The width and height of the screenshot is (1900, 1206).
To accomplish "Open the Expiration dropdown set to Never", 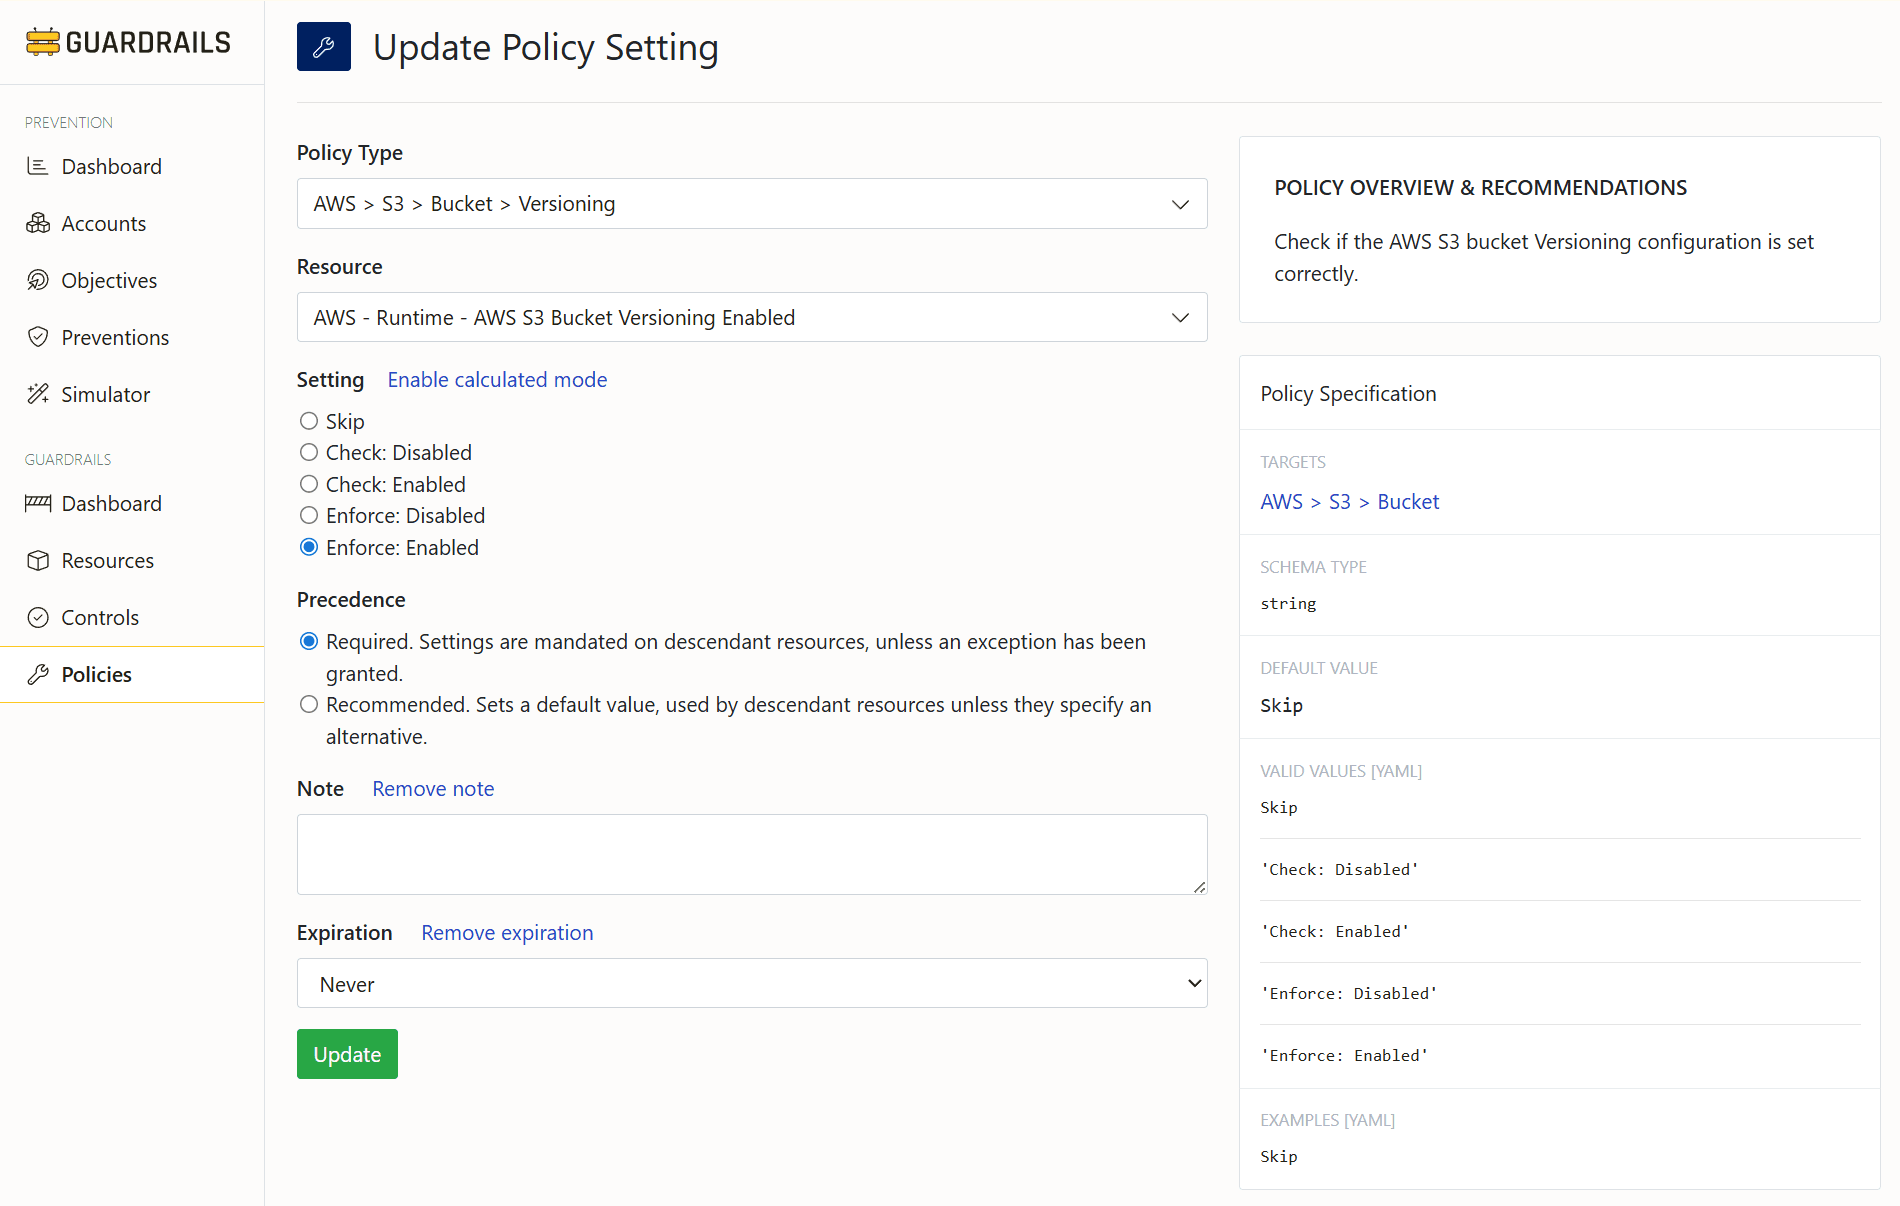I will coord(751,983).
